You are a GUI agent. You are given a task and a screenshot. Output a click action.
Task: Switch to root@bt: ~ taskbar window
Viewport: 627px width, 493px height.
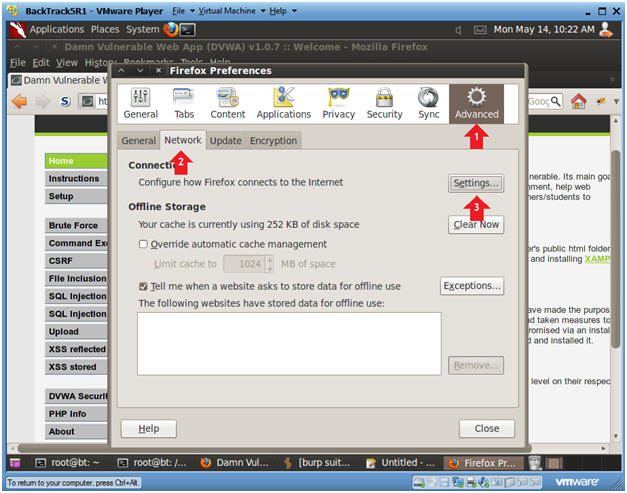[68, 463]
